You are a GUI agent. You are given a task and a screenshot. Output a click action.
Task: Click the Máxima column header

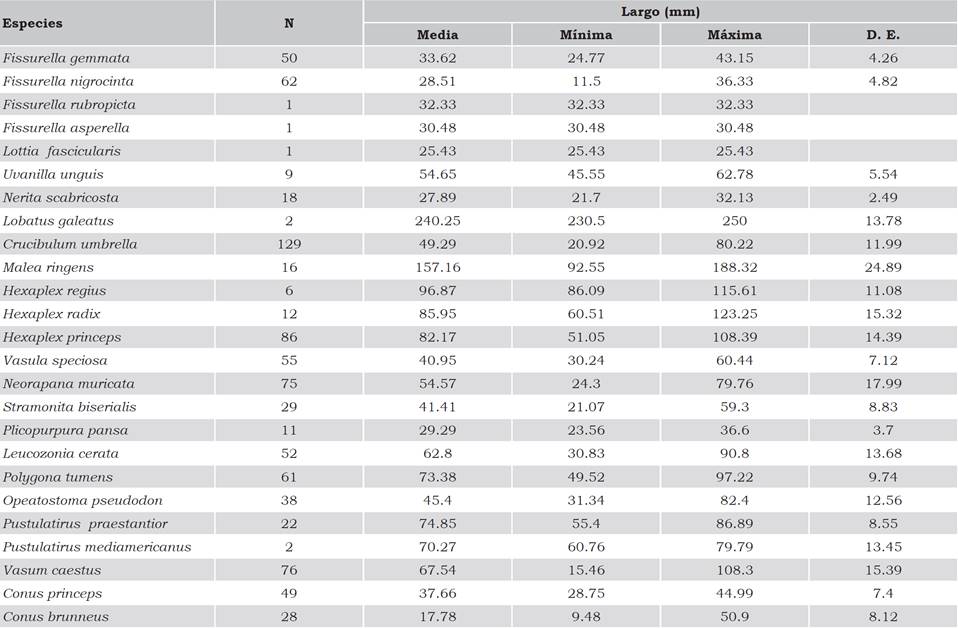734,35
